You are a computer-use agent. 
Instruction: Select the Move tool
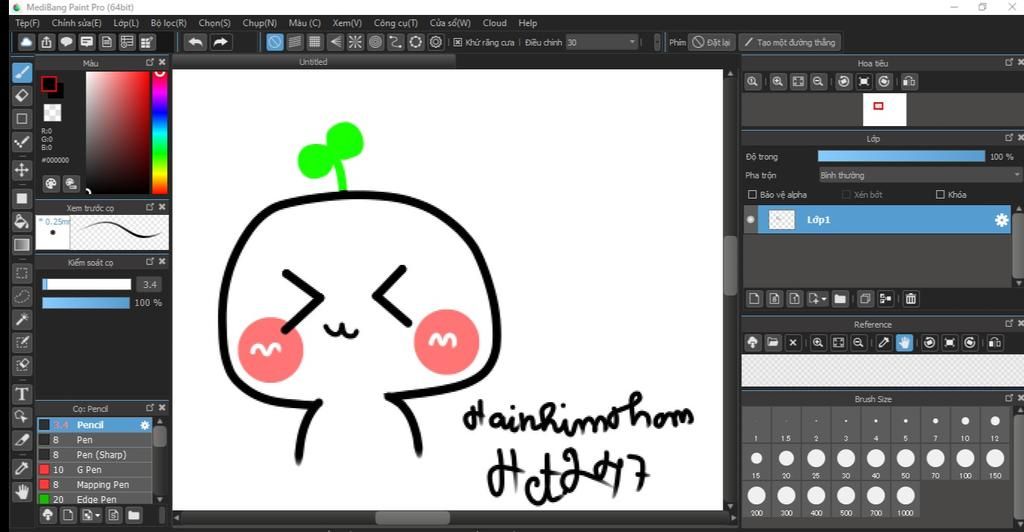[x=22, y=170]
